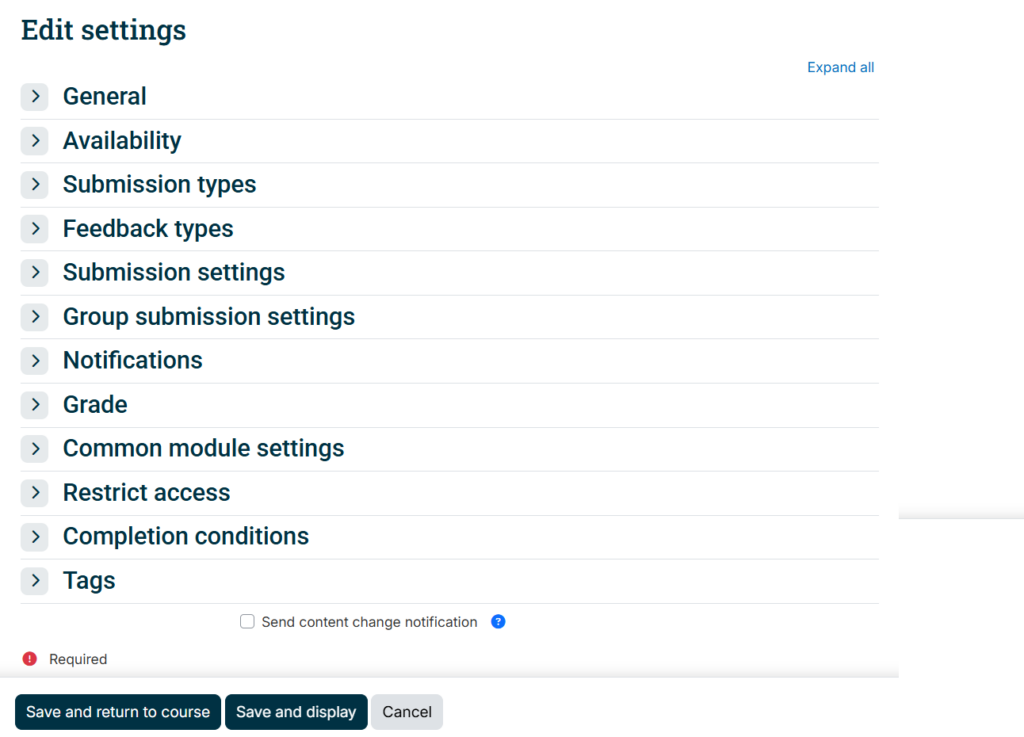
Task: Expand the General section chevron
Action: [x=35, y=97]
